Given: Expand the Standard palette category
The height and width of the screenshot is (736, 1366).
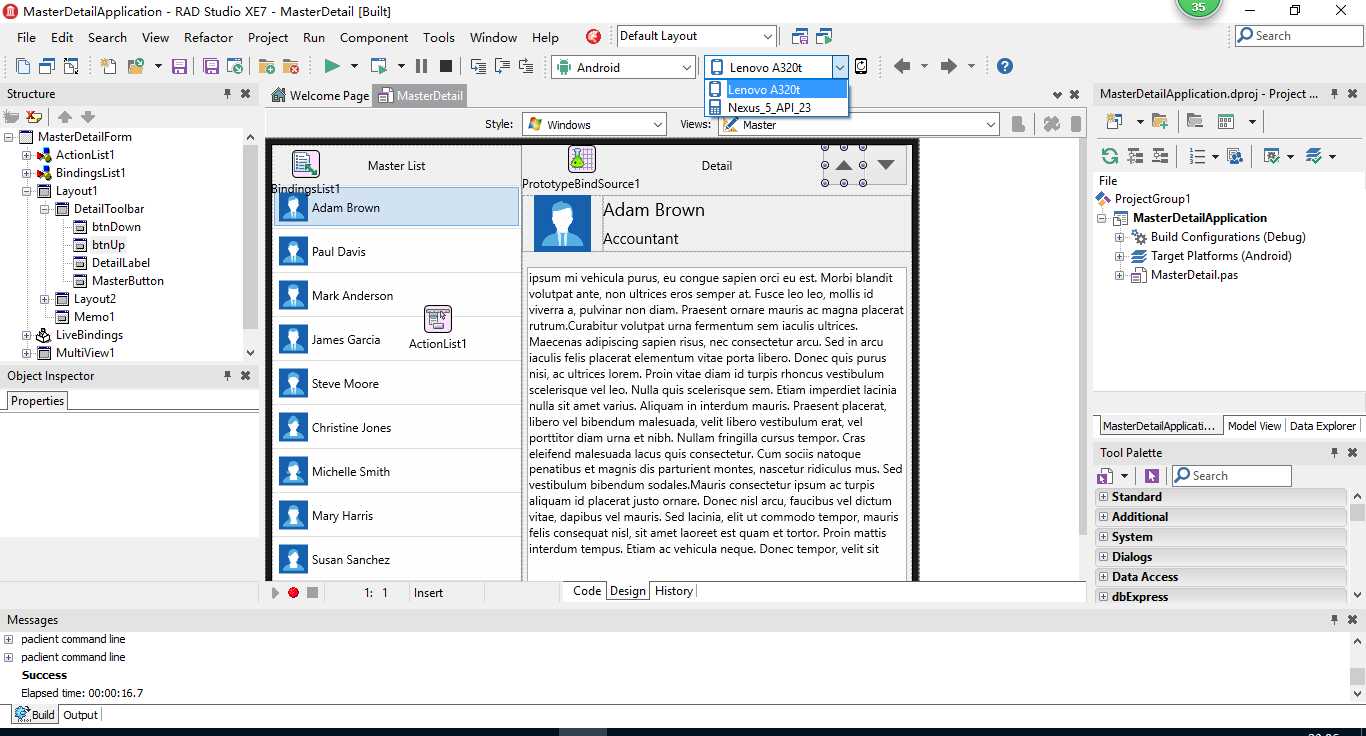Looking at the screenshot, I should point(1104,497).
